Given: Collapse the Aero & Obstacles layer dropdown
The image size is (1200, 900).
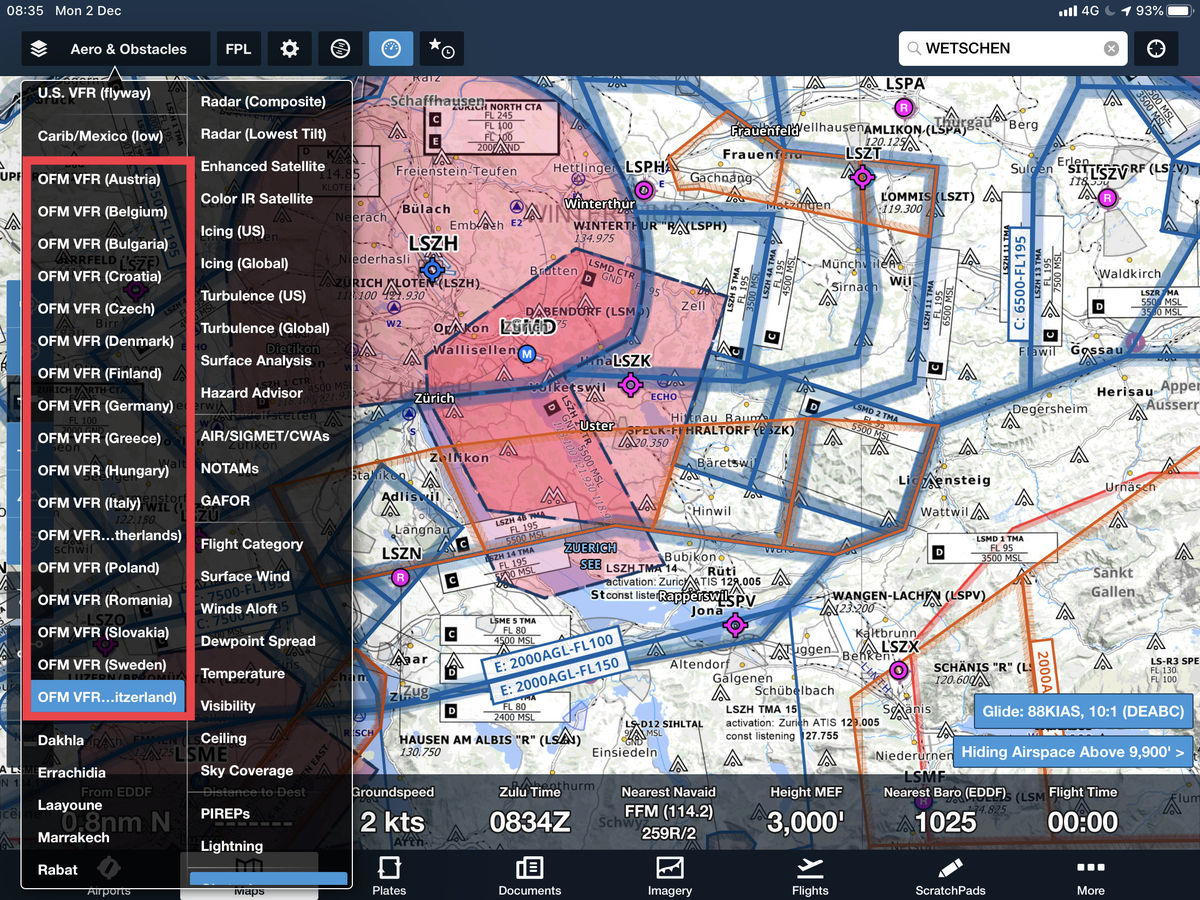Looking at the screenshot, I should pos(115,49).
